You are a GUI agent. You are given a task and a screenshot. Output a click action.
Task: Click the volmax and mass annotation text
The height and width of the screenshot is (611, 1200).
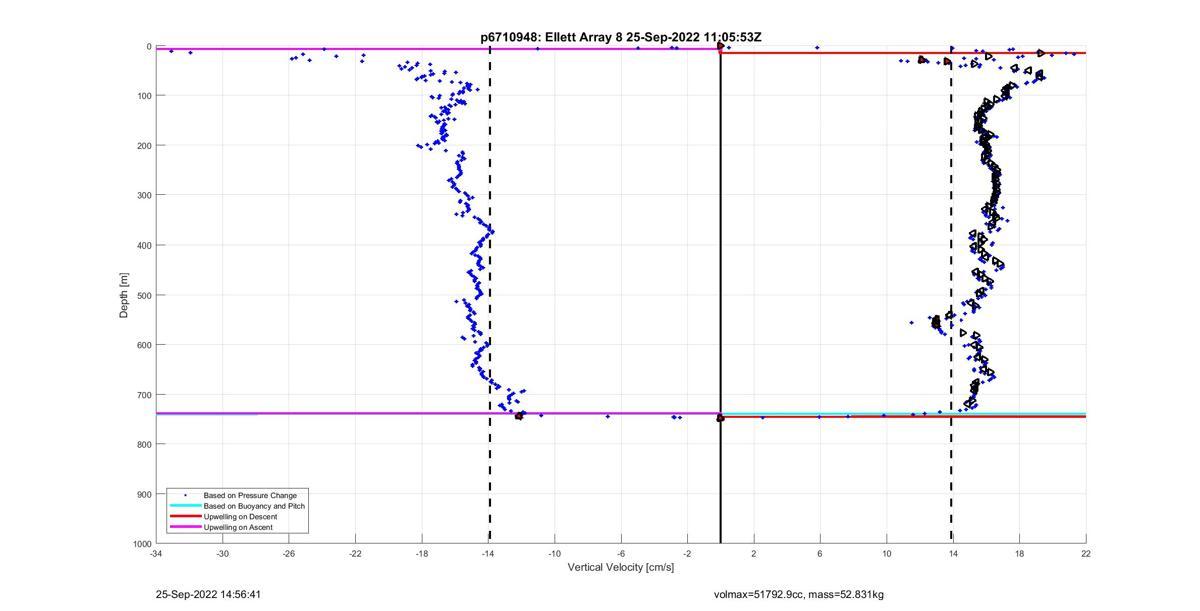pos(799,594)
